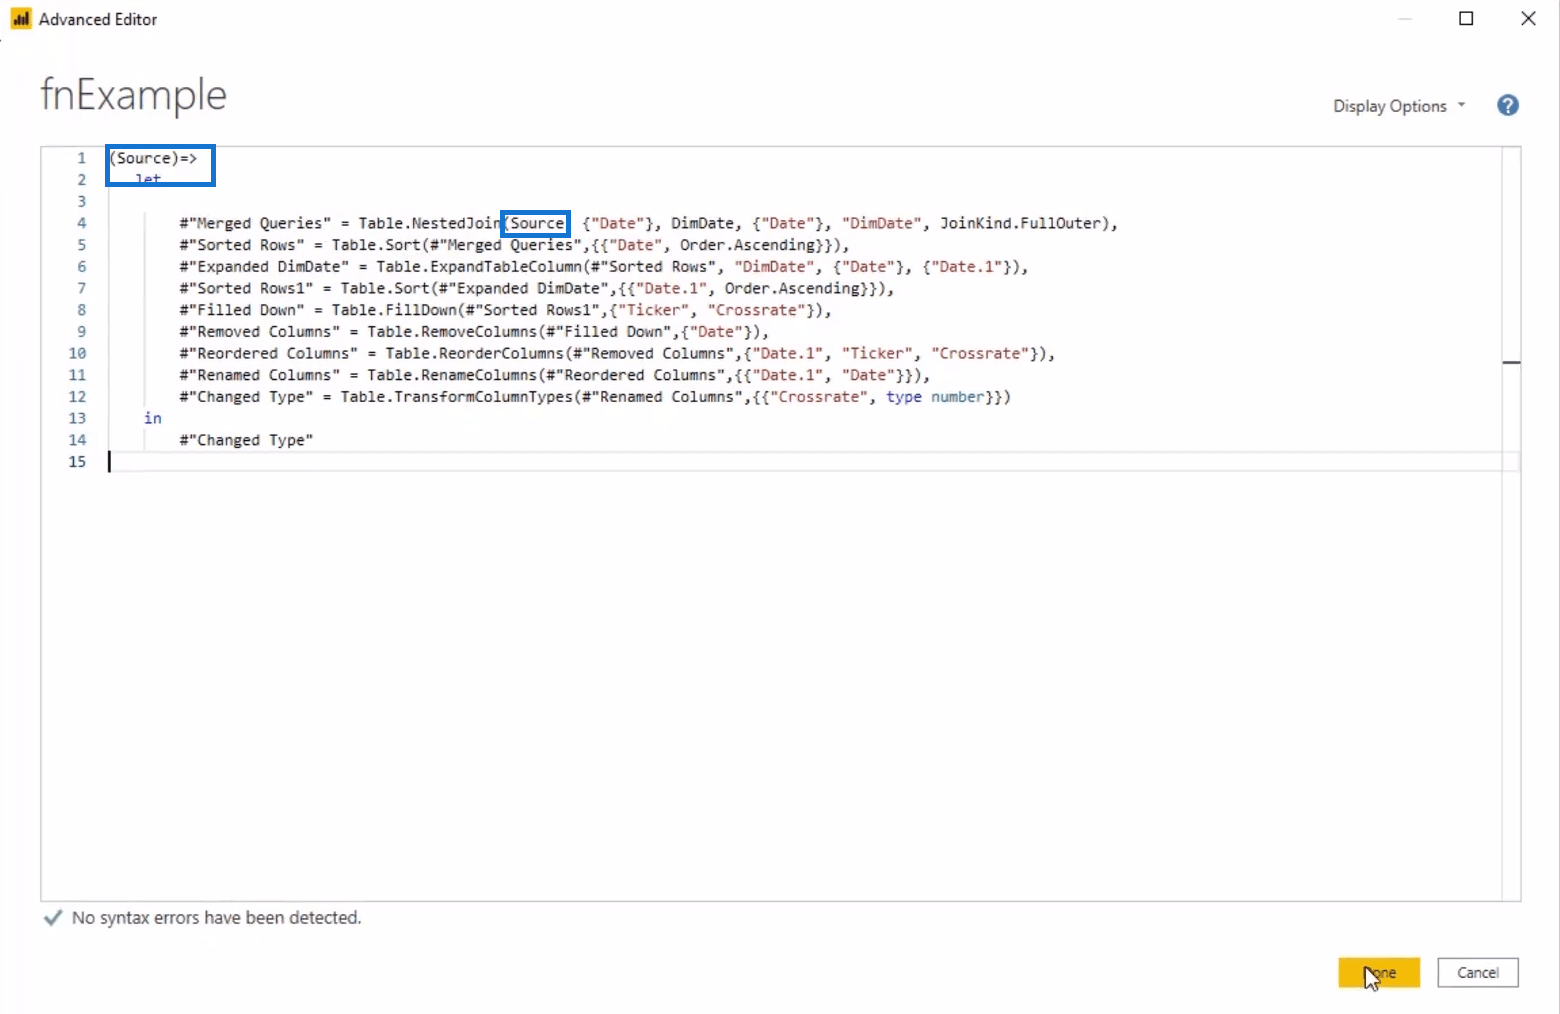Screen dimensions: 1560x1014
Task: Click the fnExample query title
Action: tap(134, 95)
